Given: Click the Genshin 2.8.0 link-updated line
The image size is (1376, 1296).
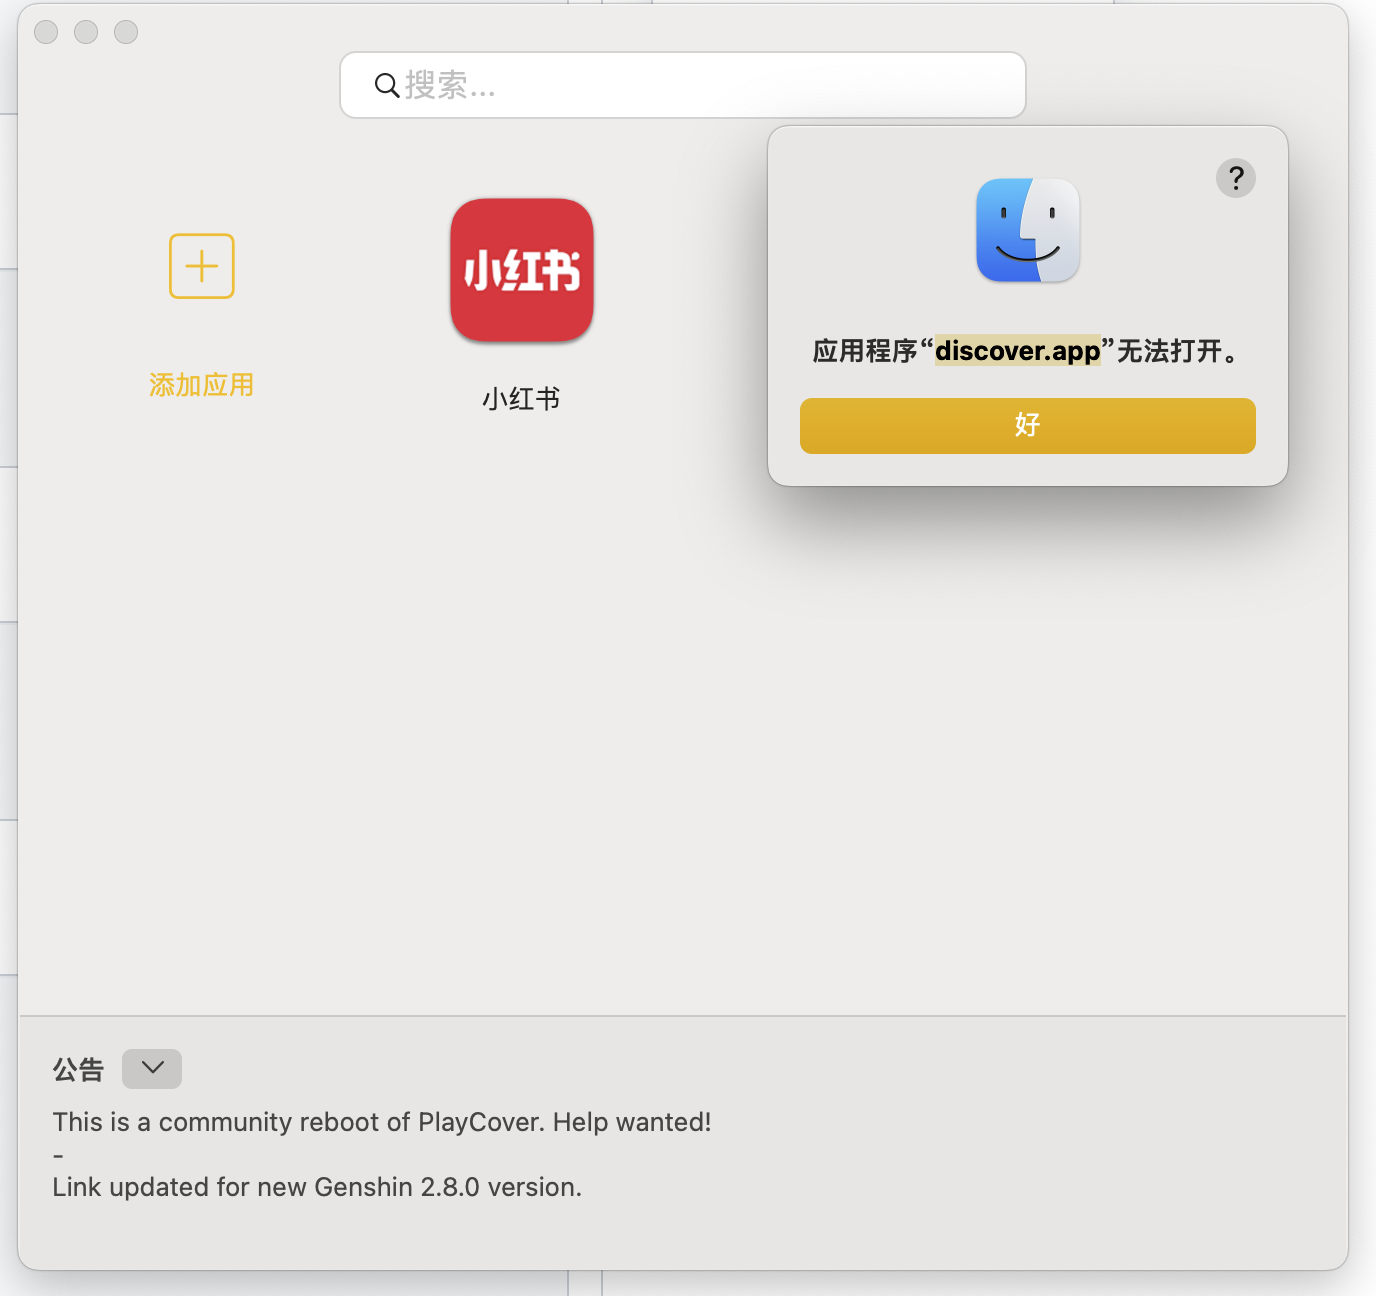Looking at the screenshot, I should click(317, 1187).
